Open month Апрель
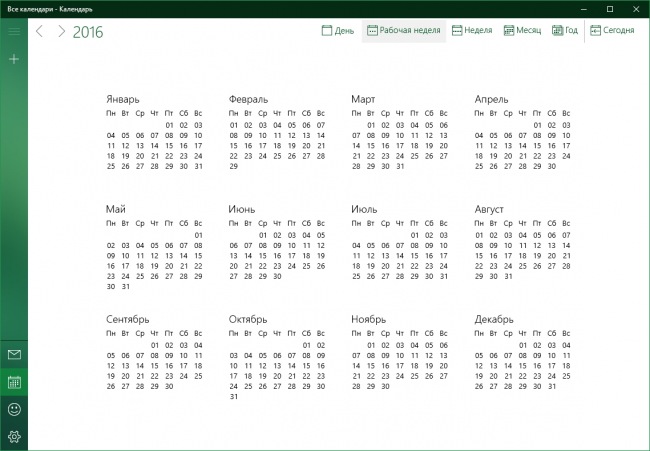The height and width of the screenshot is (451, 650). 491,99
